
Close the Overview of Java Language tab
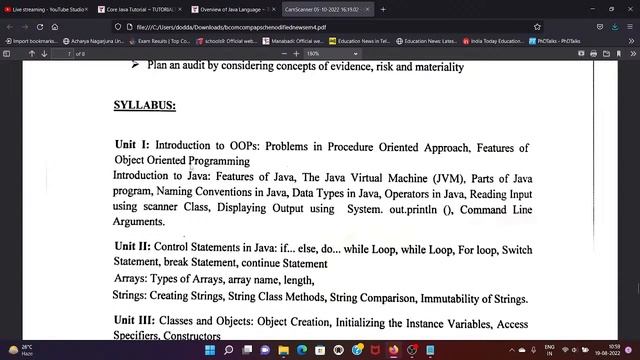273,9
